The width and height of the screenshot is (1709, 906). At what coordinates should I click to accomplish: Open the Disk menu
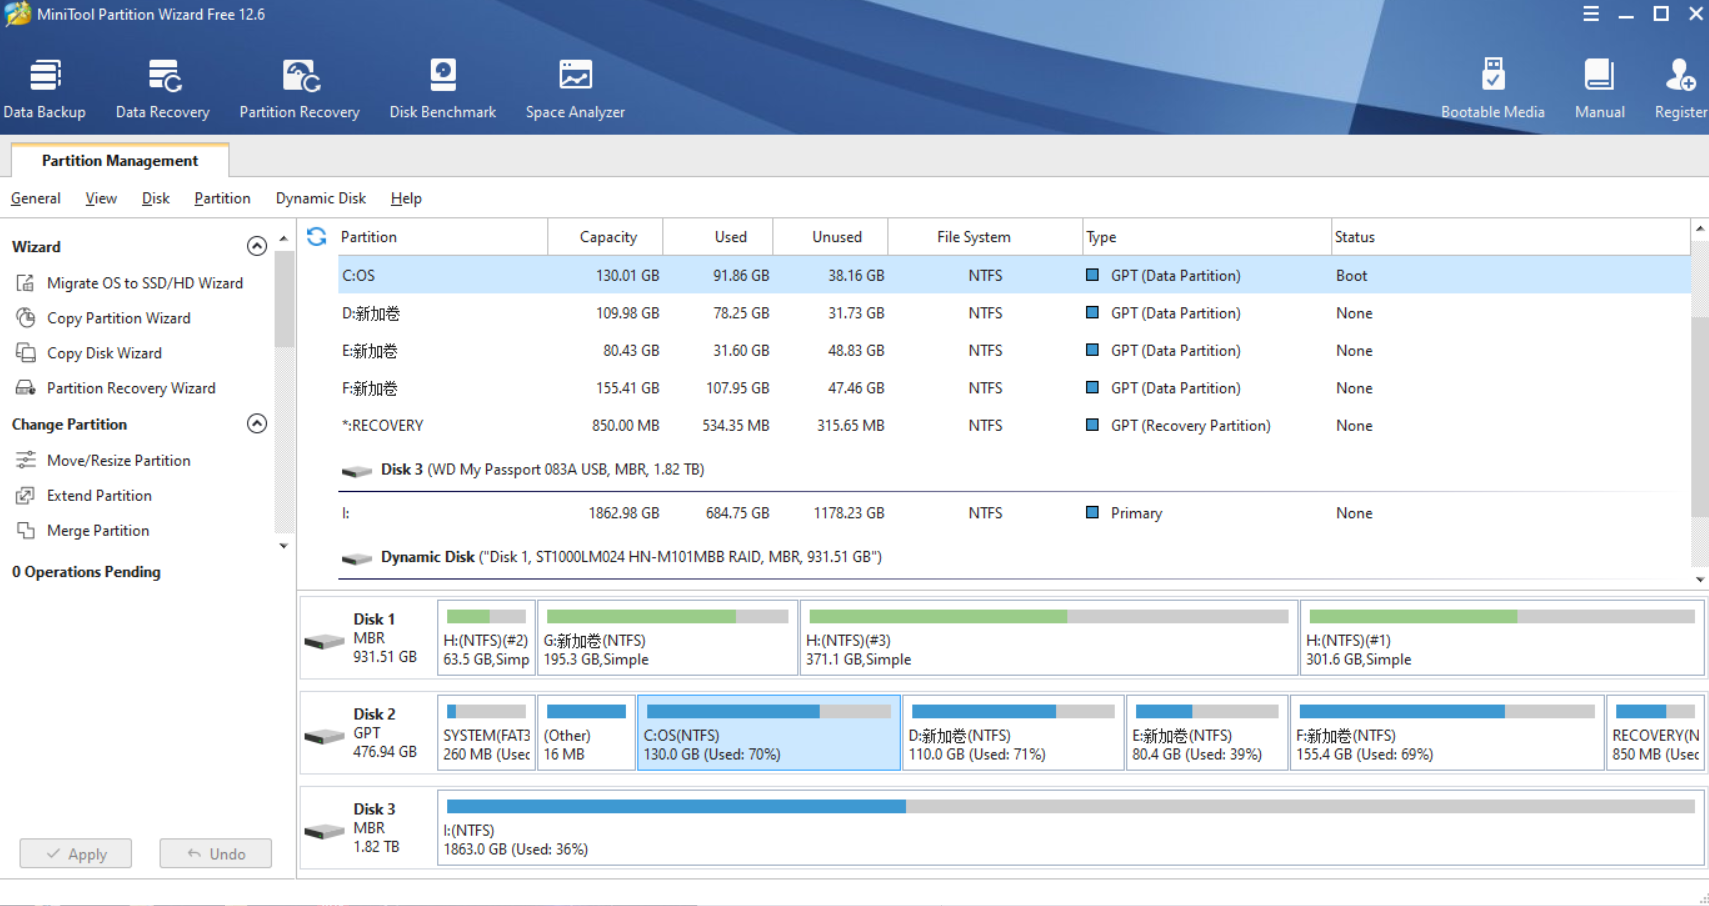pos(156,198)
